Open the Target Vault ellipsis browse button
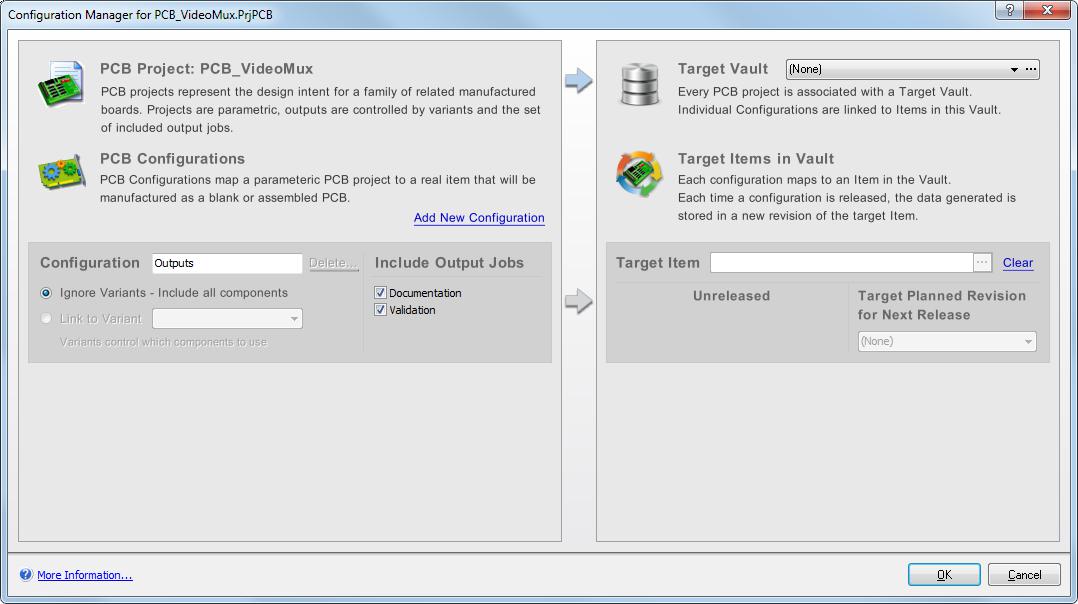Viewport: 1078px width, 604px height. click(1031, 69)
